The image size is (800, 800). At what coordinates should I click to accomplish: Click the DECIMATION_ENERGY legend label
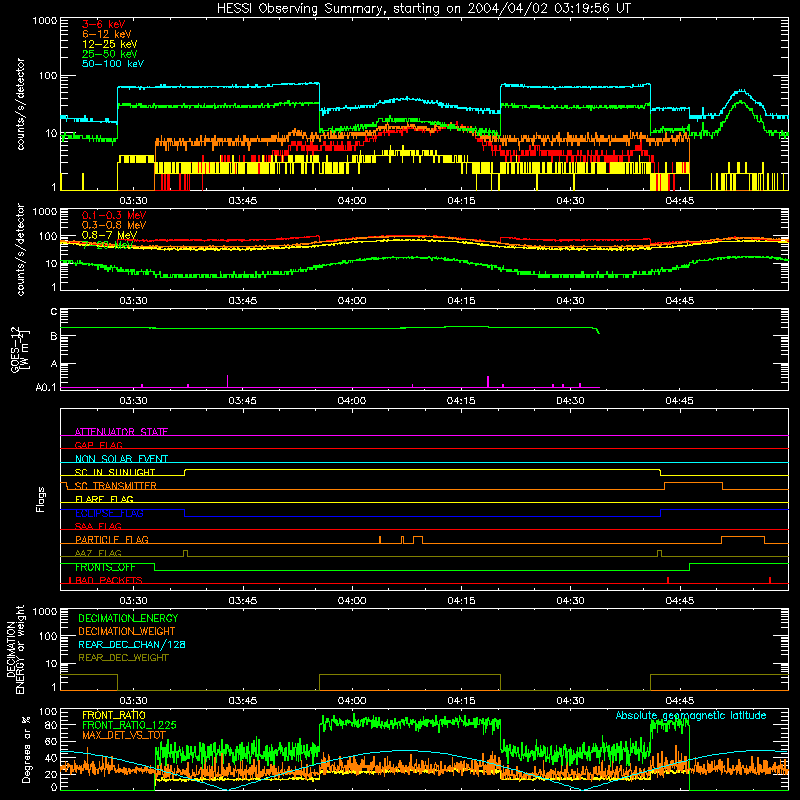coord(128,618)
